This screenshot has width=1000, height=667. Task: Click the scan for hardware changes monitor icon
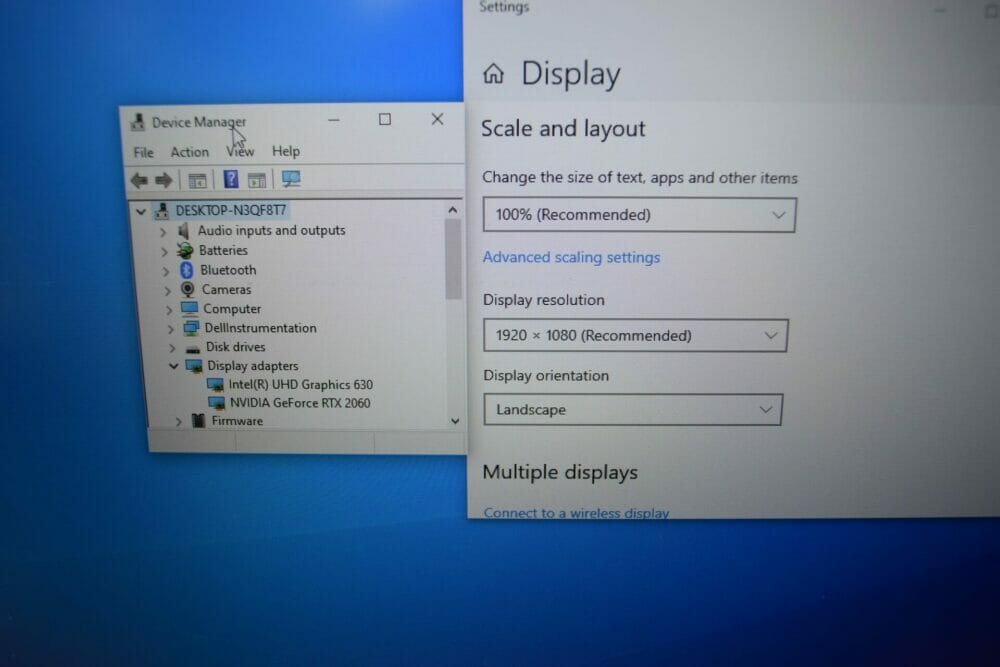pyautogui.click(x=291, y=179)
